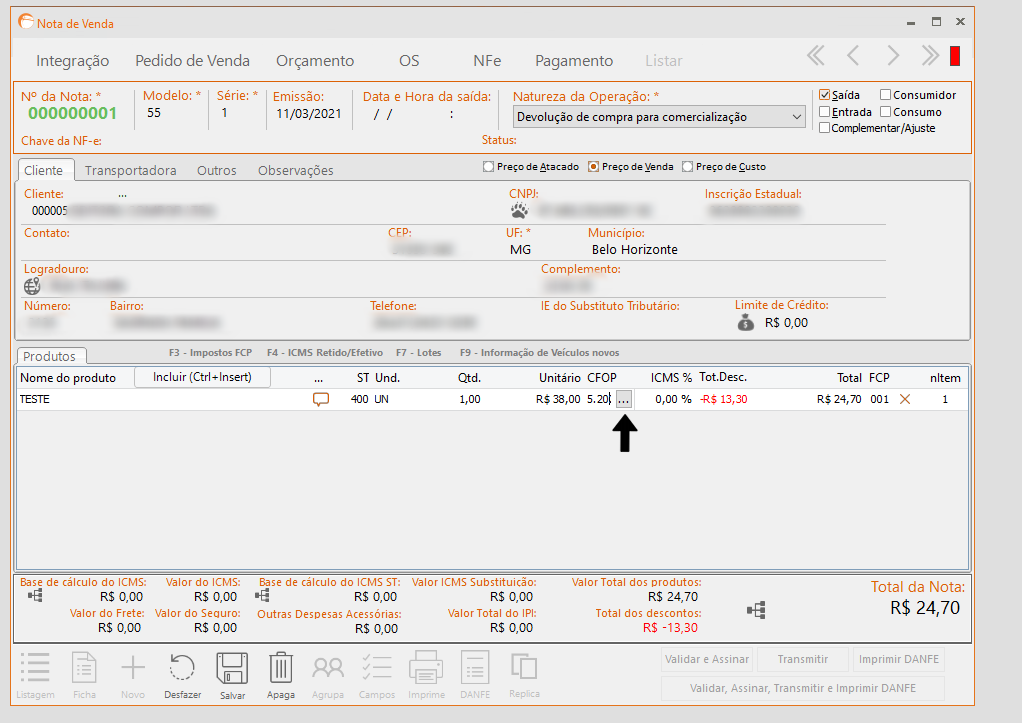Viewport: 1022px width, 723px height.
Task: Select the Preço de Custo option
Action: click(687, 167)
